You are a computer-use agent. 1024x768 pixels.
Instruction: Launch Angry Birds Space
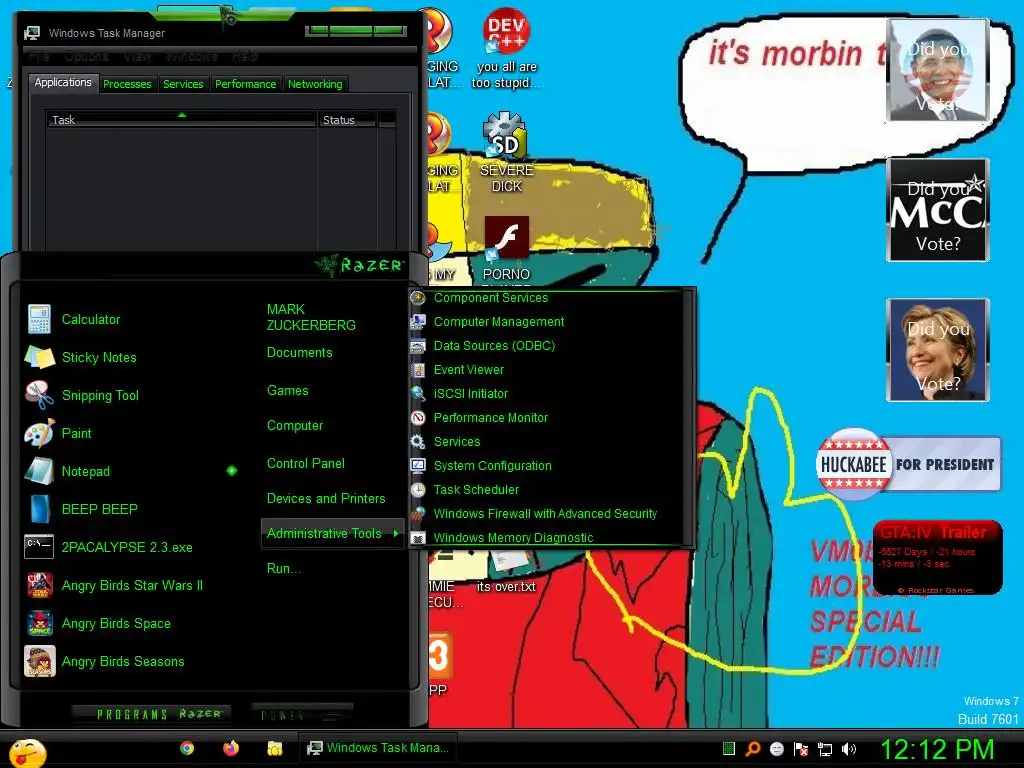click(99, 623)
